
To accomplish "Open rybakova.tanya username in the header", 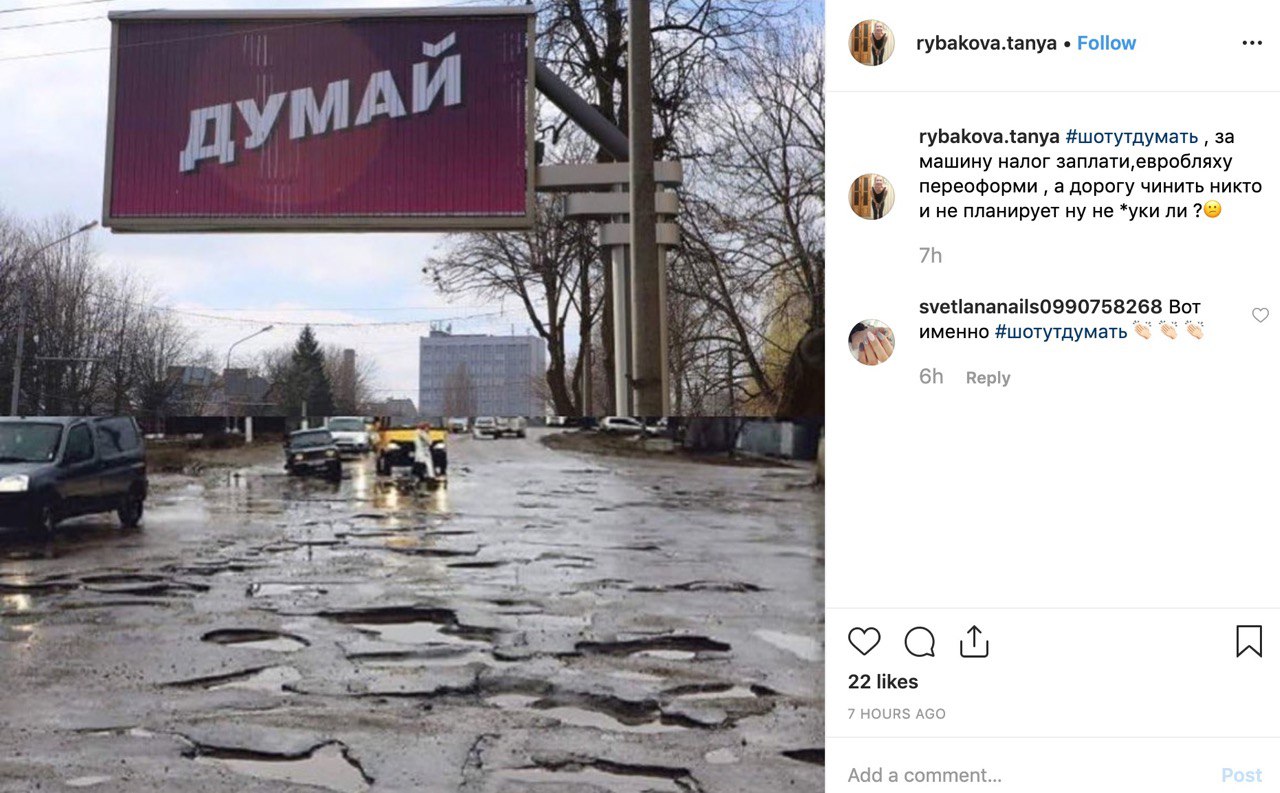I will coord(986,43).
